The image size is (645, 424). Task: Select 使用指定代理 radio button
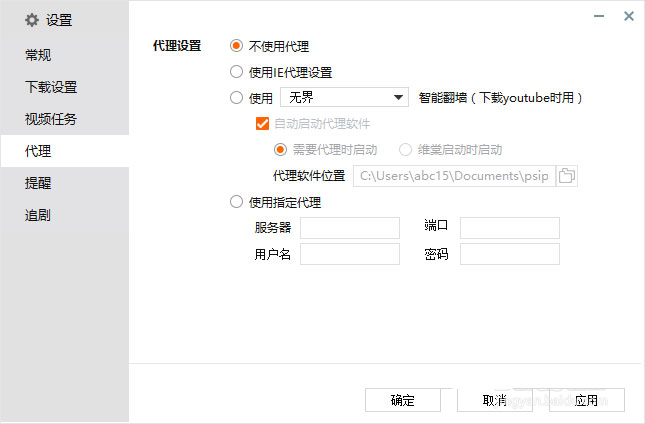click(x=237, y=202)
